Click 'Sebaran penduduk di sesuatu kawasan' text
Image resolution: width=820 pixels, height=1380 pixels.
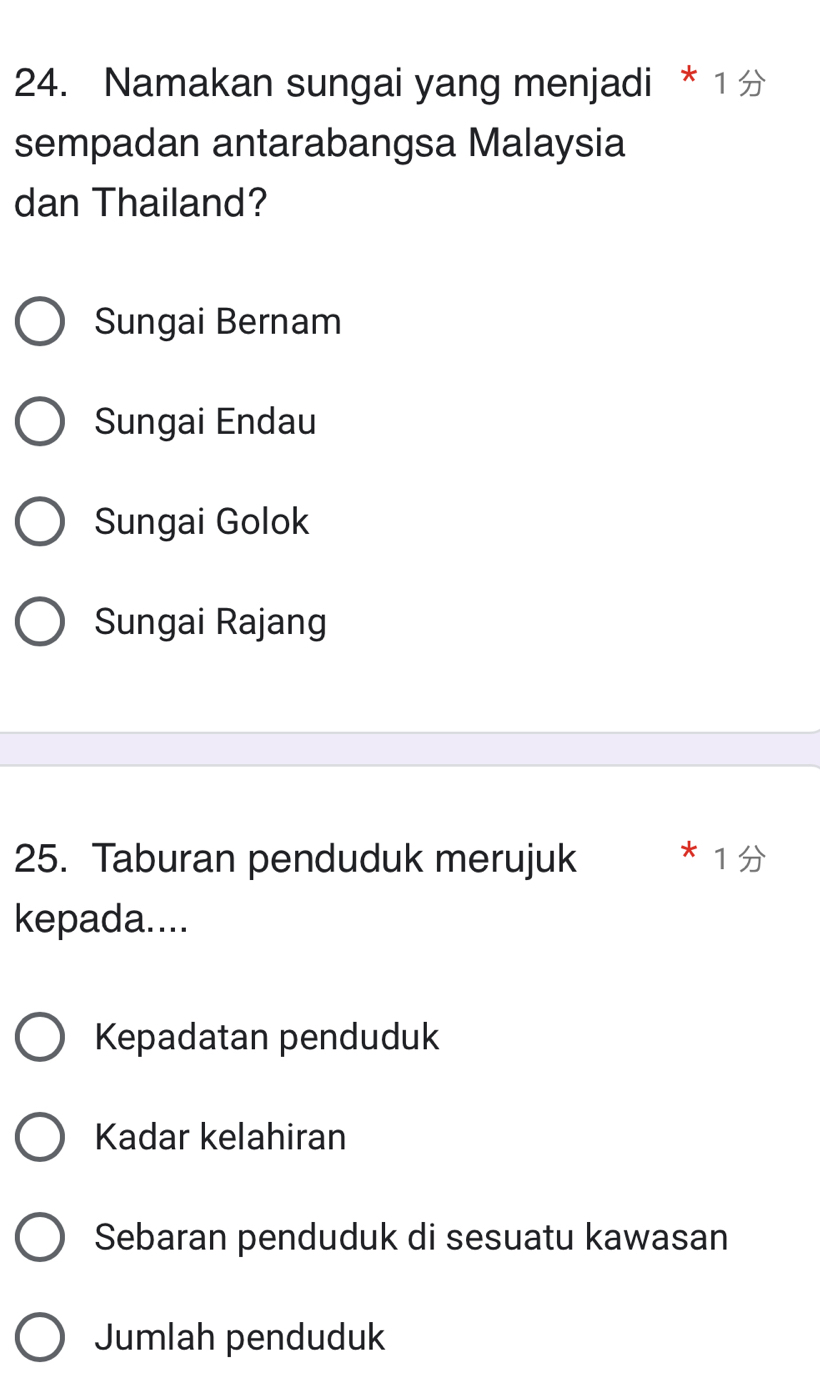411,1237
